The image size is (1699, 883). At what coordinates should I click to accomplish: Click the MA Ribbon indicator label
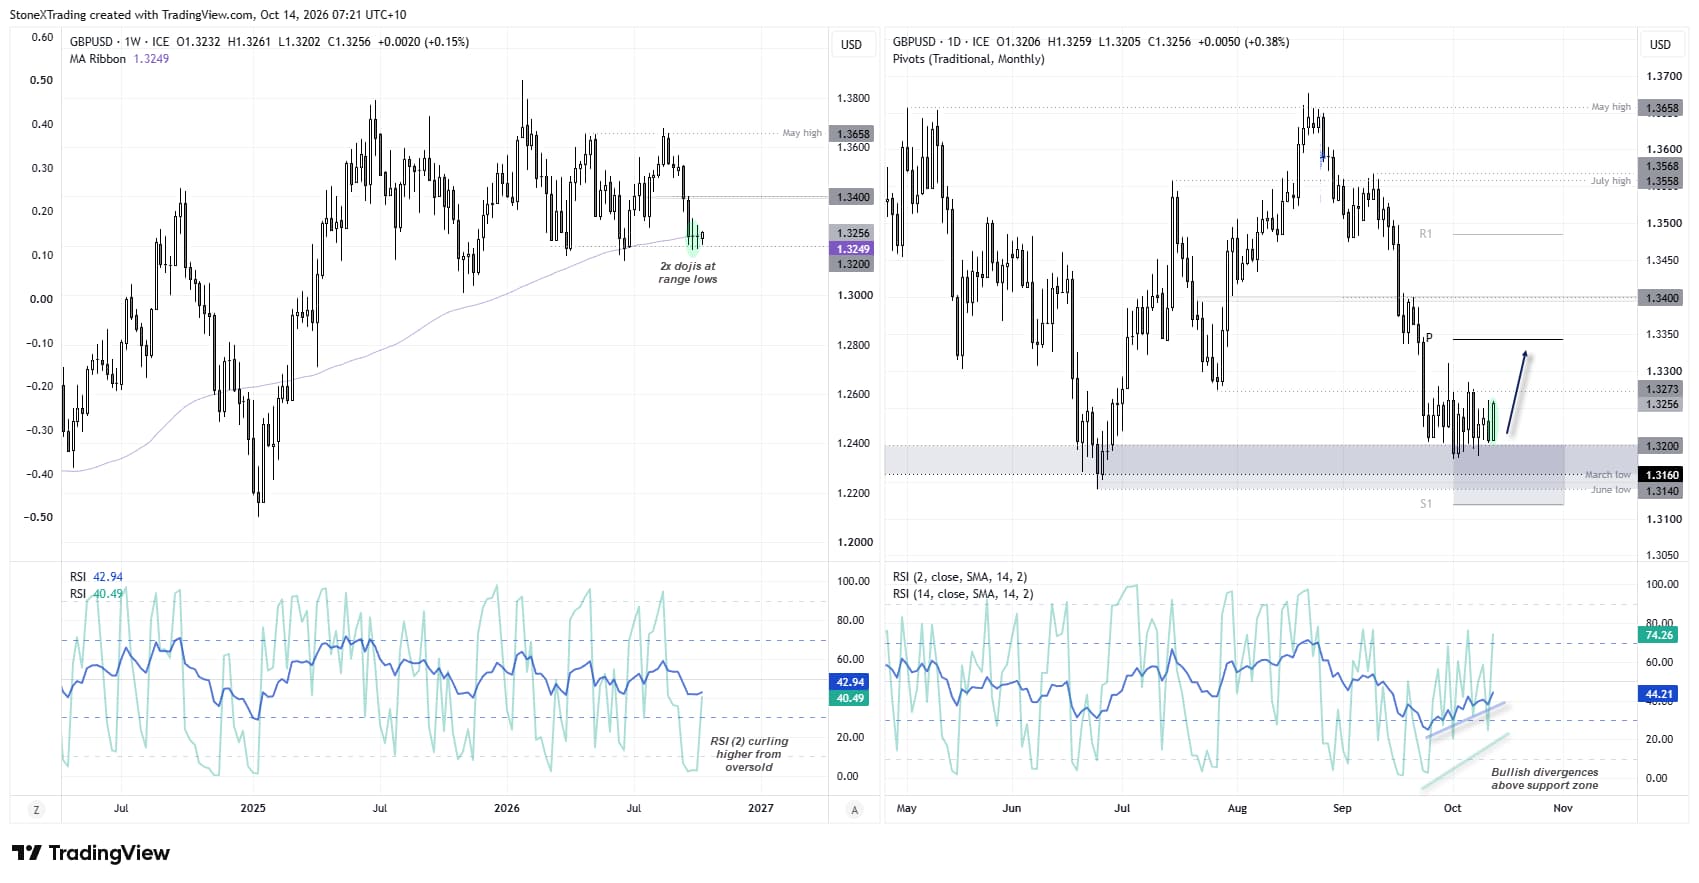coord(98,59)
